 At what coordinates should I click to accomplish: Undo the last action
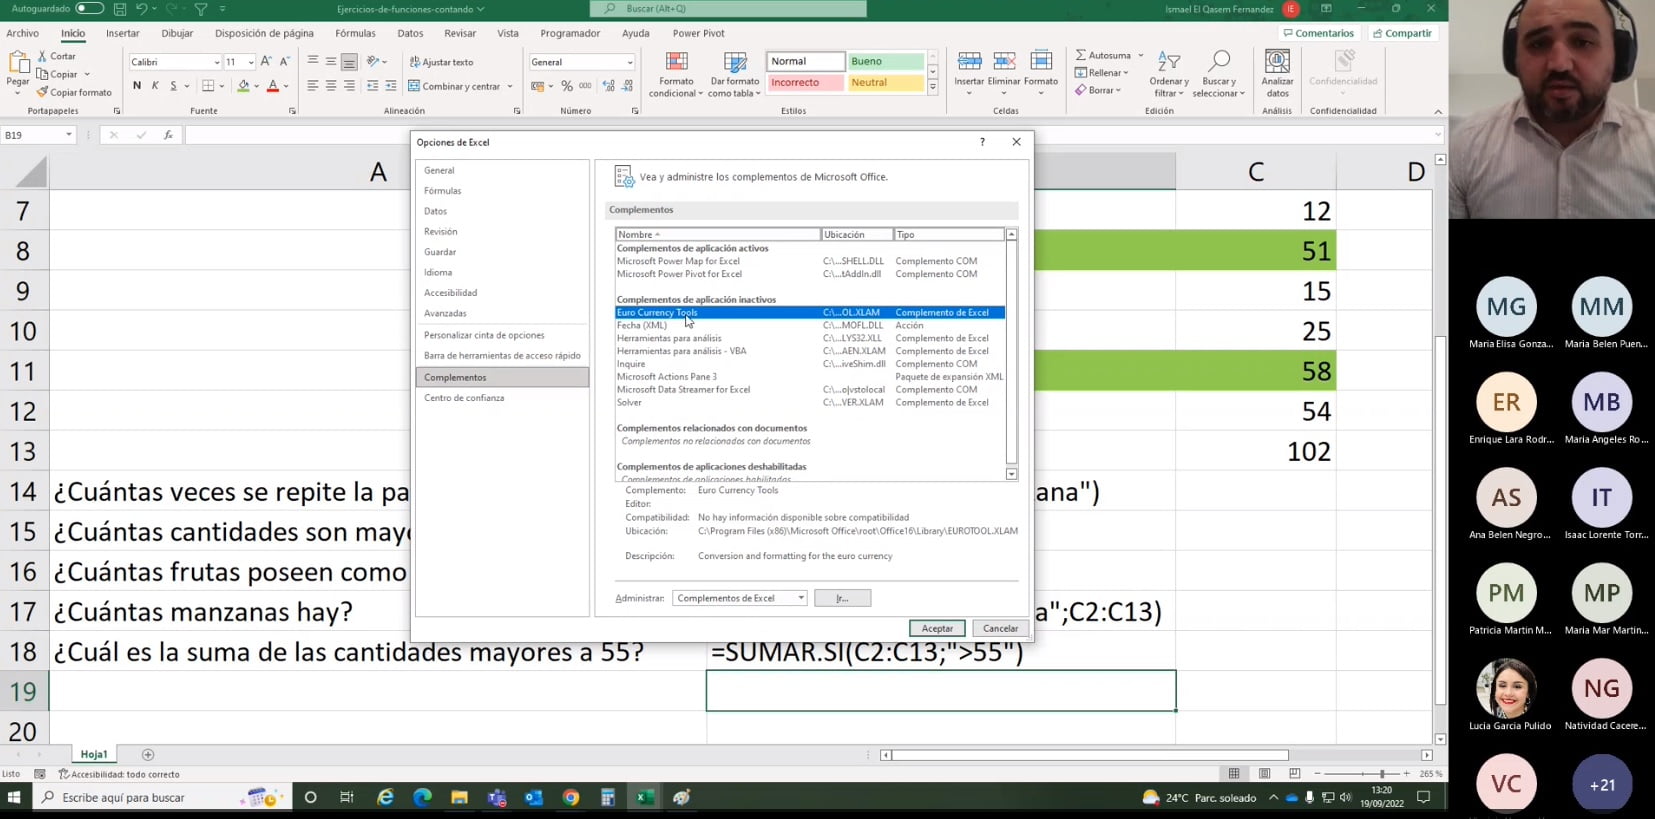pyautogui.click(x=141, y=9)
